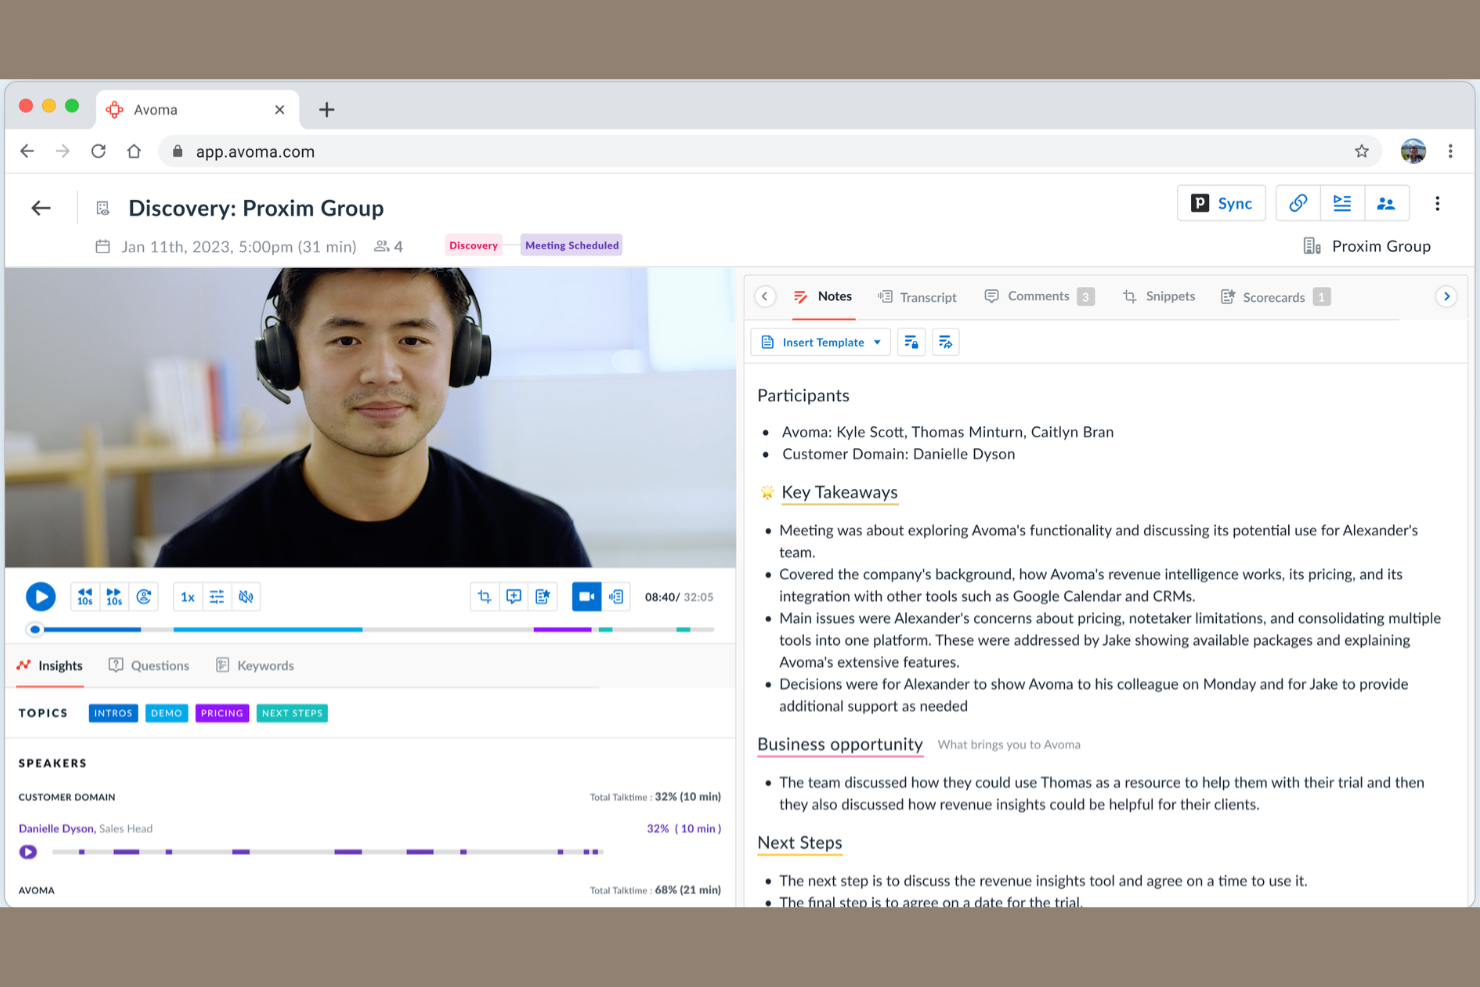The width and height of the screenshot is (1480, 987).
Task: Open the Insert Template dropdown
Action: [x=820, y=341]
